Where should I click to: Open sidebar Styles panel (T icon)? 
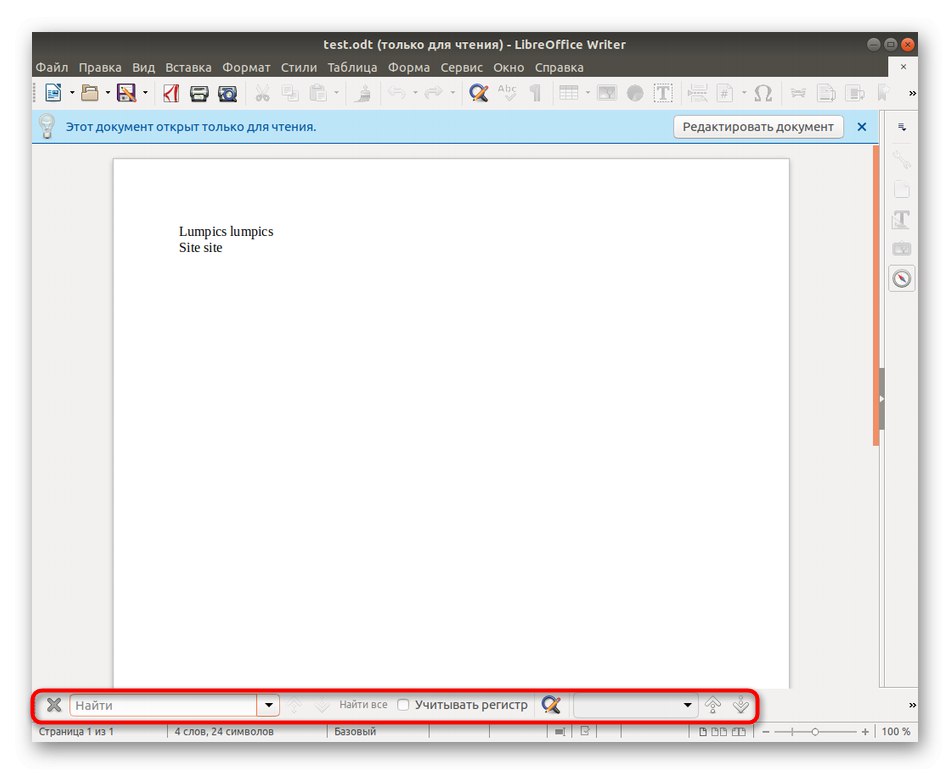901,219
